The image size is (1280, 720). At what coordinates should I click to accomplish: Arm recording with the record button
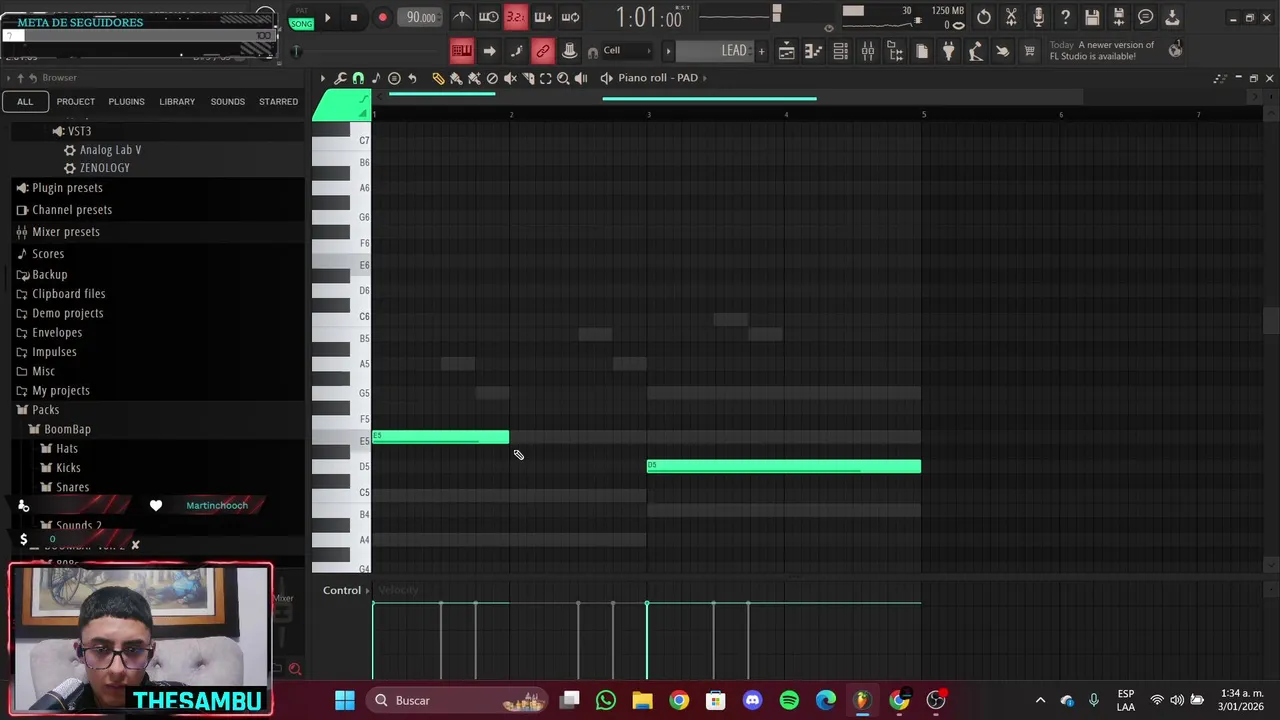point(382,17)
